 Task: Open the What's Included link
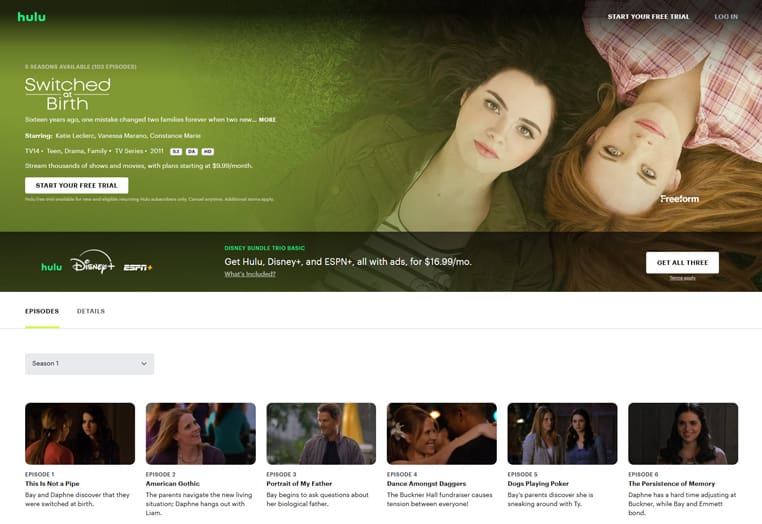click(x=250, y=274)
